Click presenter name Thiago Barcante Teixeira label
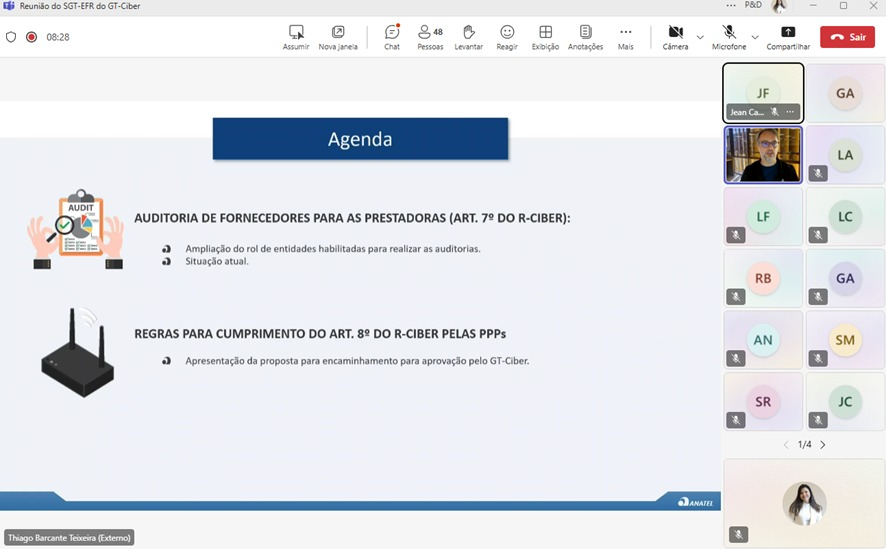886x549 pixels. tap(69, 538)
